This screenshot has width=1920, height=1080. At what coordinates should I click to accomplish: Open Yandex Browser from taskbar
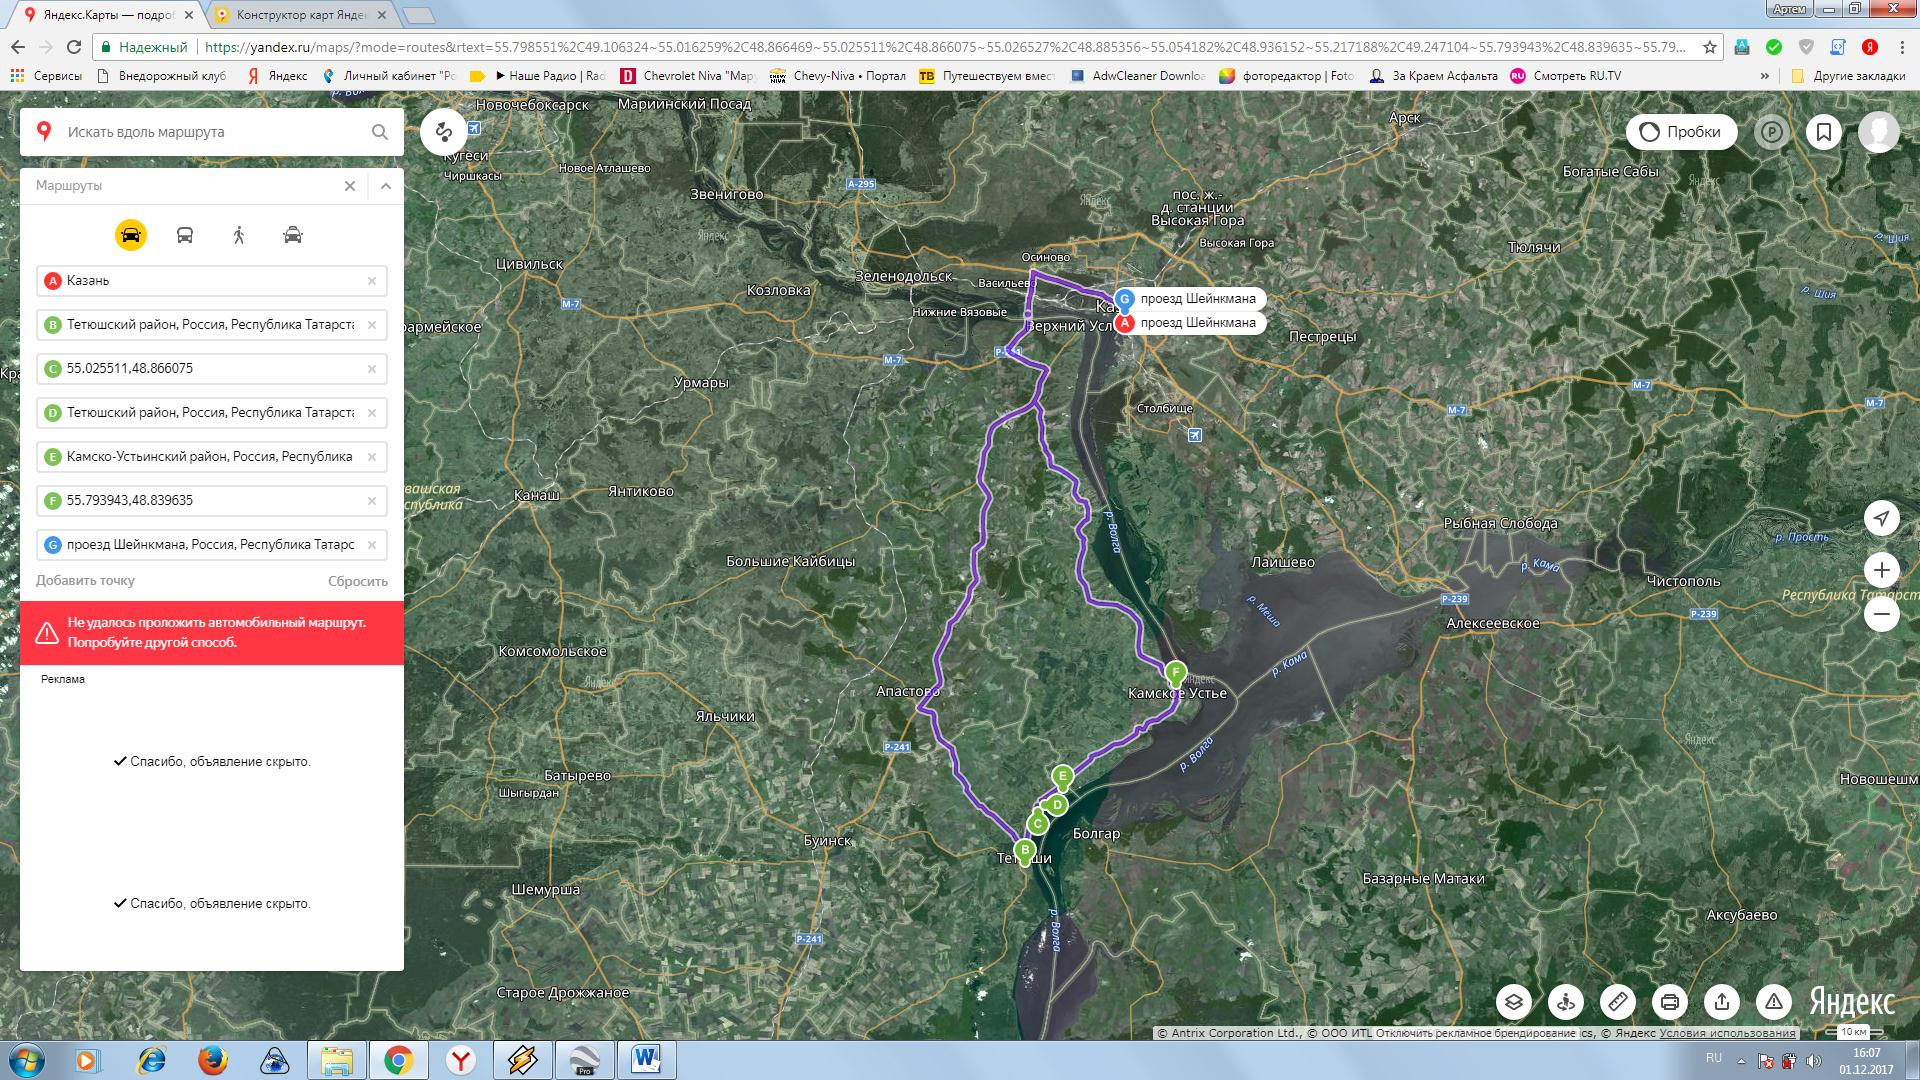[460, 1060]
